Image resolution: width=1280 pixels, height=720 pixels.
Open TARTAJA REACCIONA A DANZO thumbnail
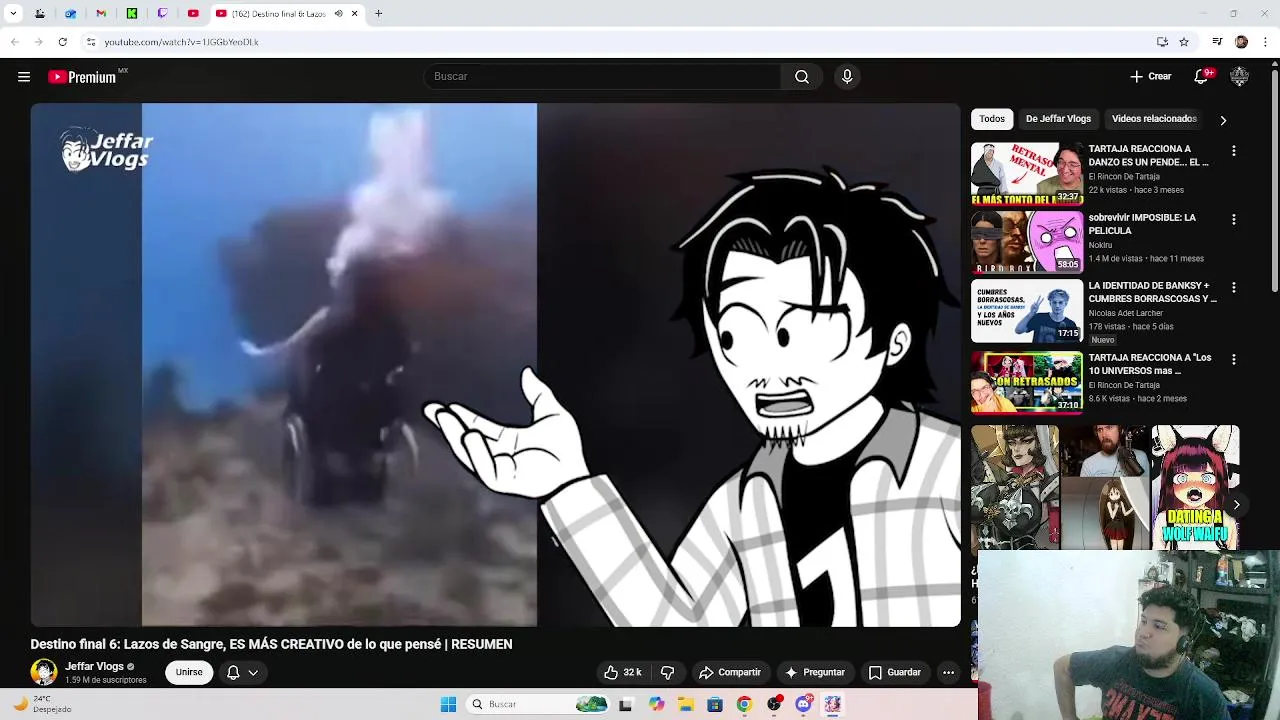[x=1027, y=174]
